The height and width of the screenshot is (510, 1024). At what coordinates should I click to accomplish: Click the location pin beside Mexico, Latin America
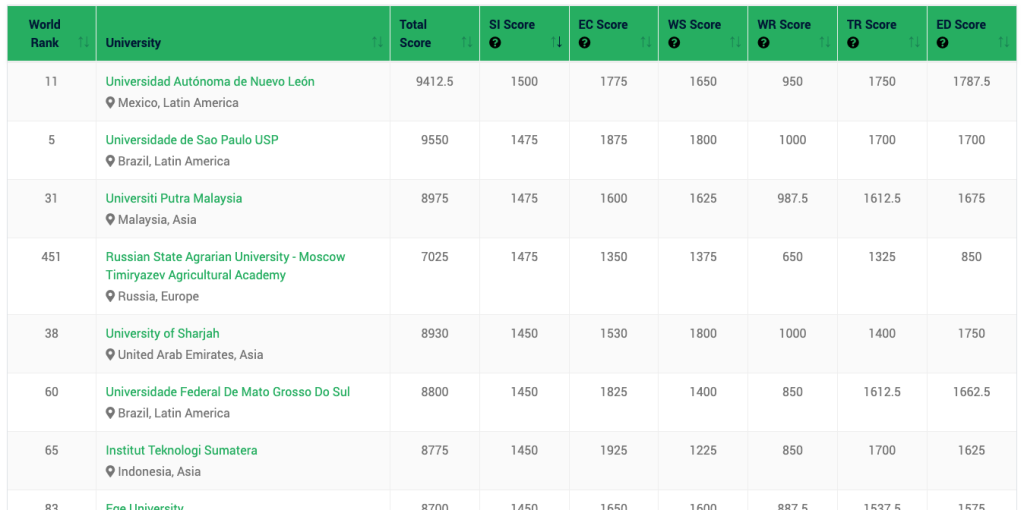(x=111, y=103)
